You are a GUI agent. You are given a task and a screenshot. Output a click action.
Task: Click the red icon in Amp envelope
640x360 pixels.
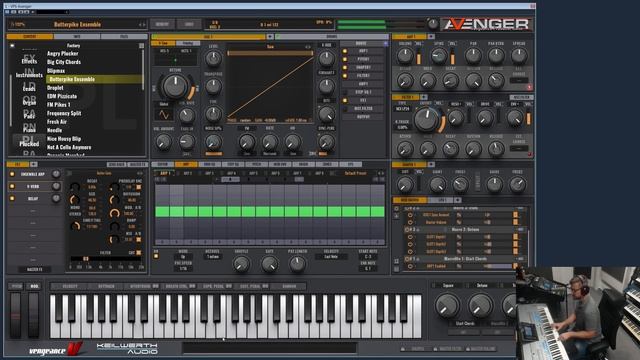(x=529, y=87)
